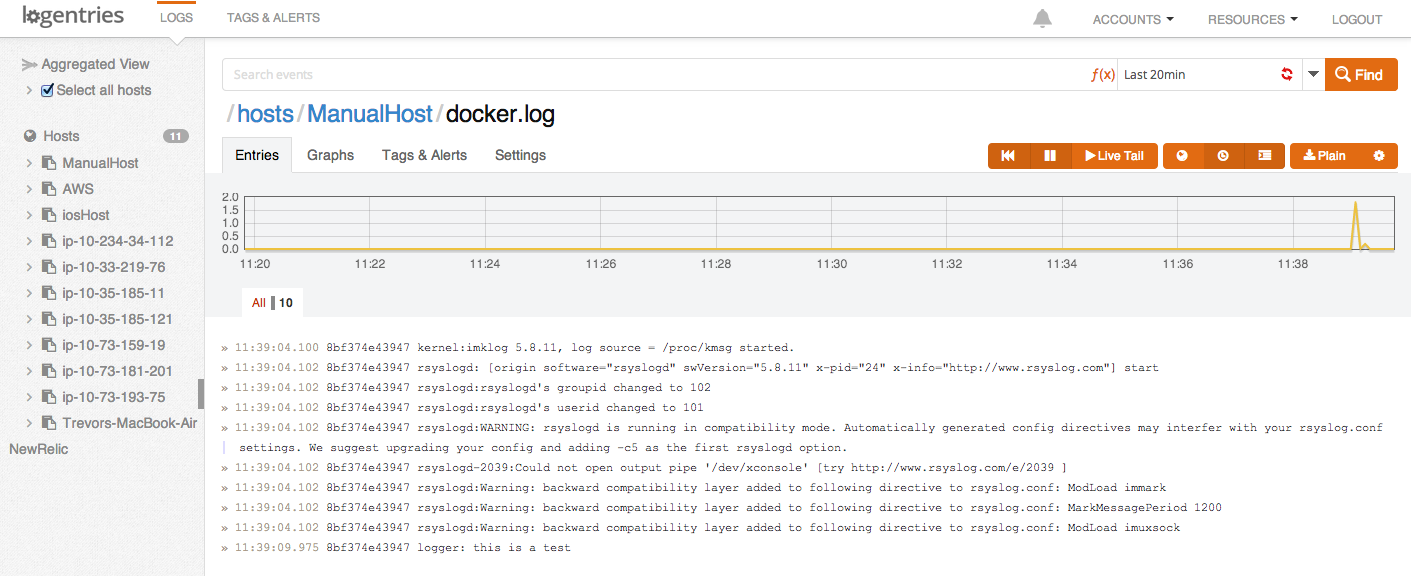Open the Tags & Alerts top navigation
Image resolution: width=1411 pixels, height=576 pixels.
pos(273,18)
